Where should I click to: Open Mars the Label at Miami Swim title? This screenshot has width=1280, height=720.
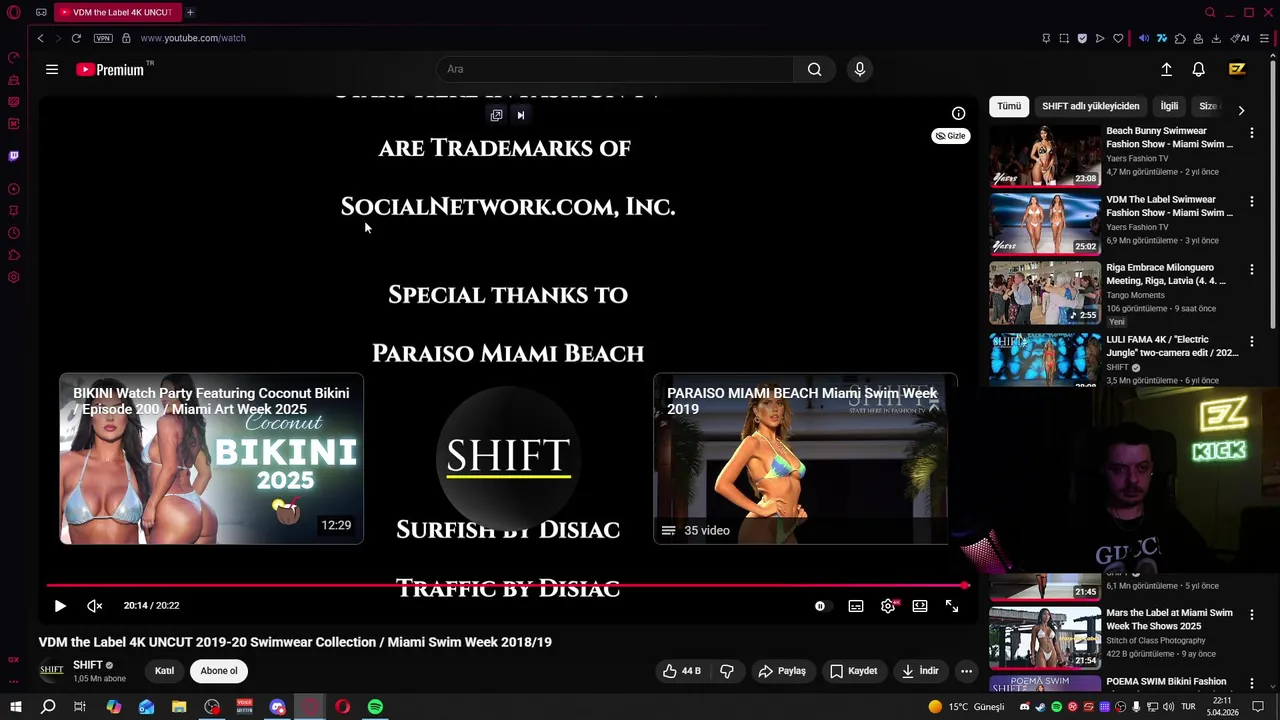[1169, 619]
